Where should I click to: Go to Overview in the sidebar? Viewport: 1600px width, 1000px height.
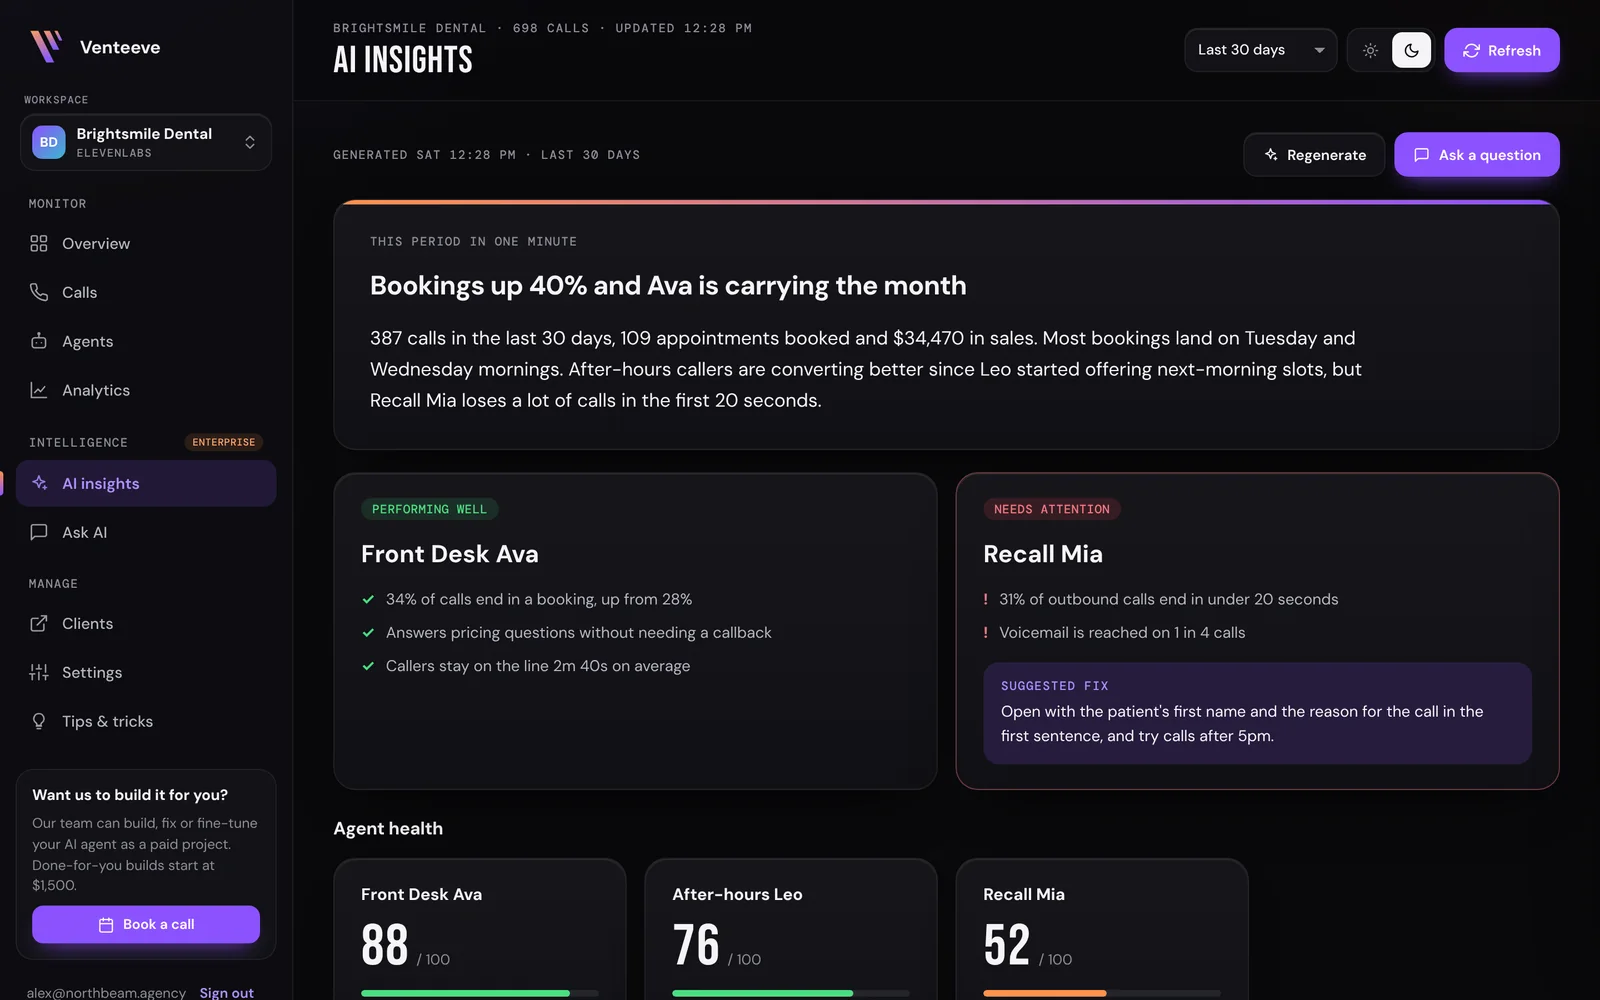point(146,244)
